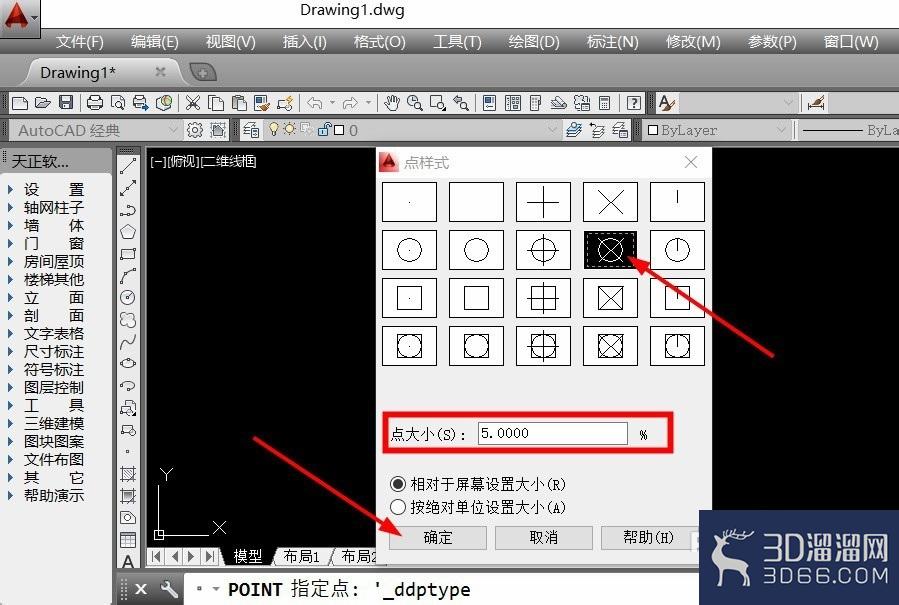The height and width of the screenshot is (605, 899).
Task: Select the Rectangle tool
Action: click(x=127, y=253)
